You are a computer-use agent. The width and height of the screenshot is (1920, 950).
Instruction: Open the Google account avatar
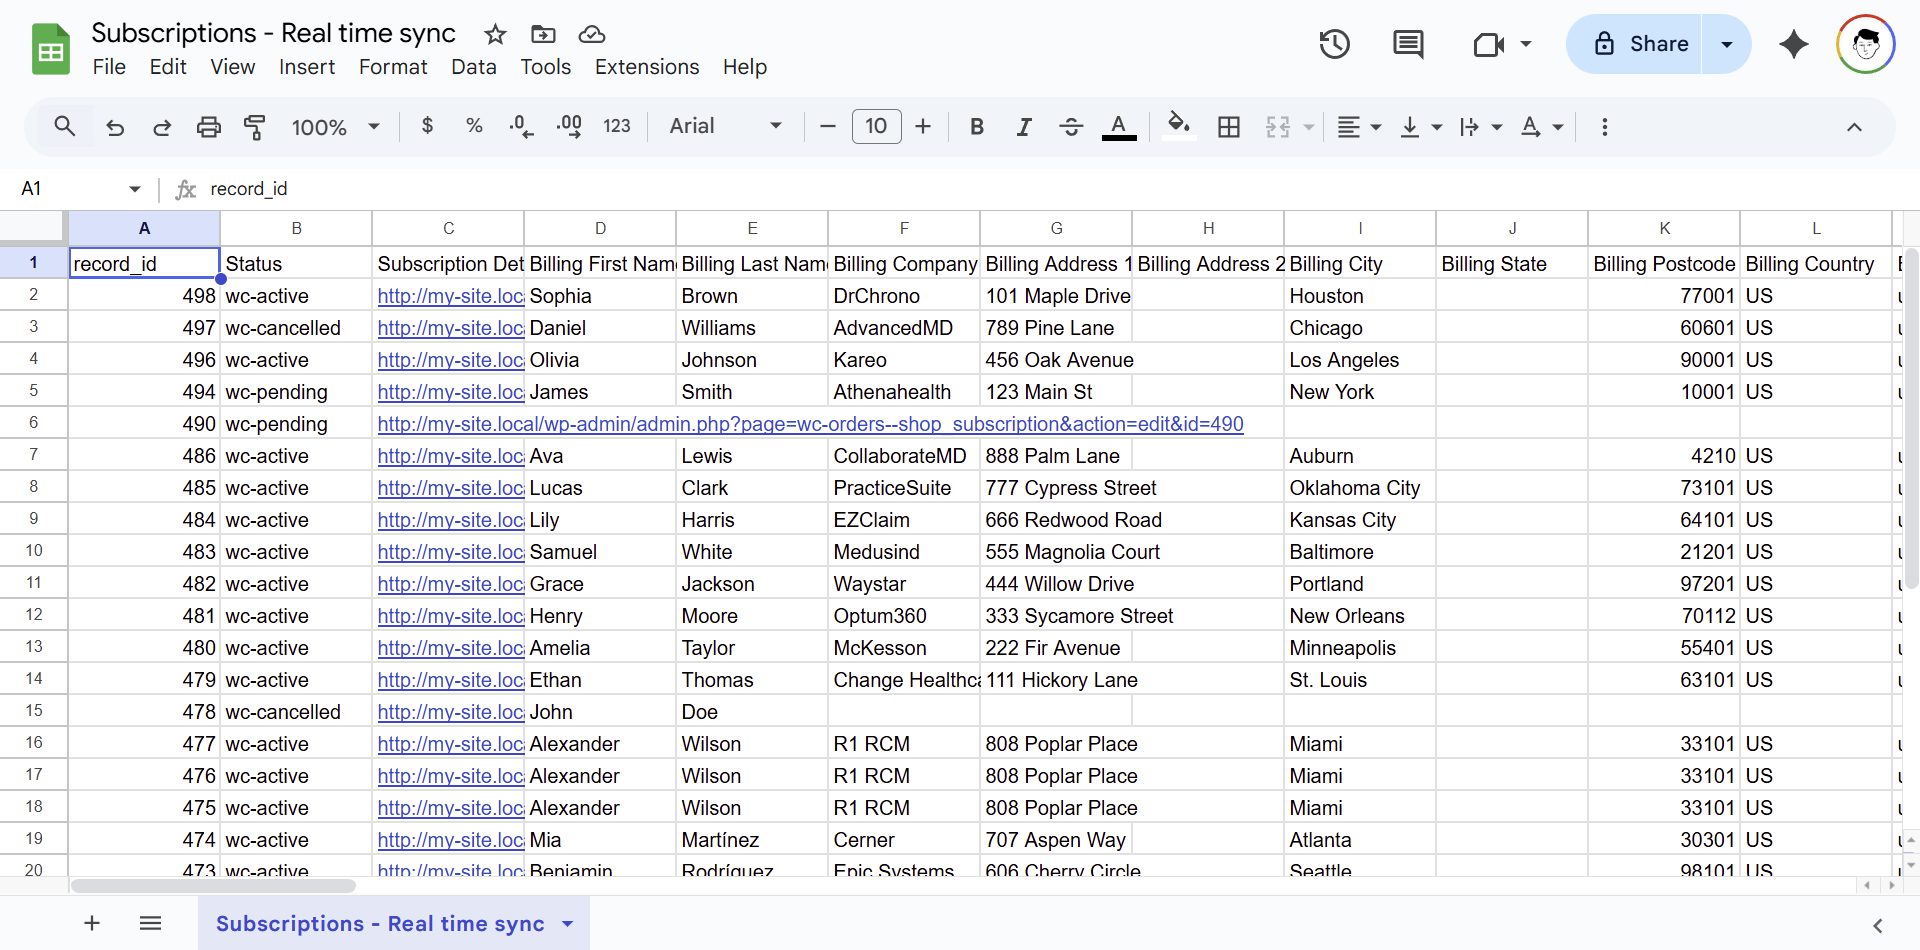pyautogui.click(x=1866, y=44)
